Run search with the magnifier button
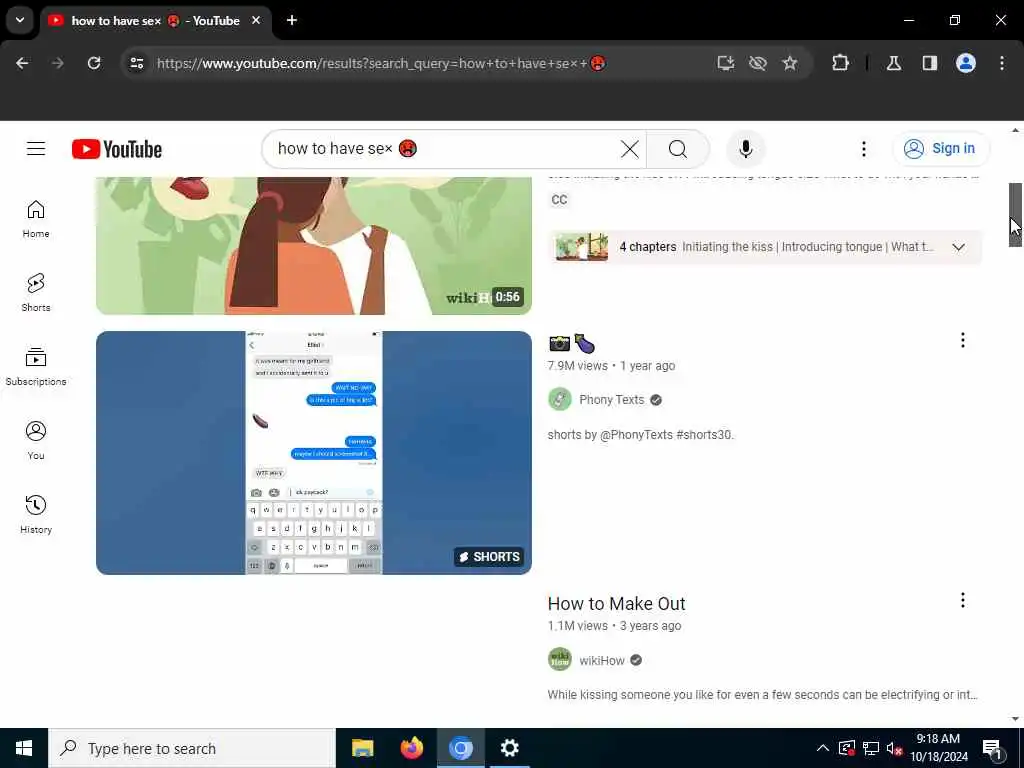Screen dimensions: 1024x768 coord(678,149)
